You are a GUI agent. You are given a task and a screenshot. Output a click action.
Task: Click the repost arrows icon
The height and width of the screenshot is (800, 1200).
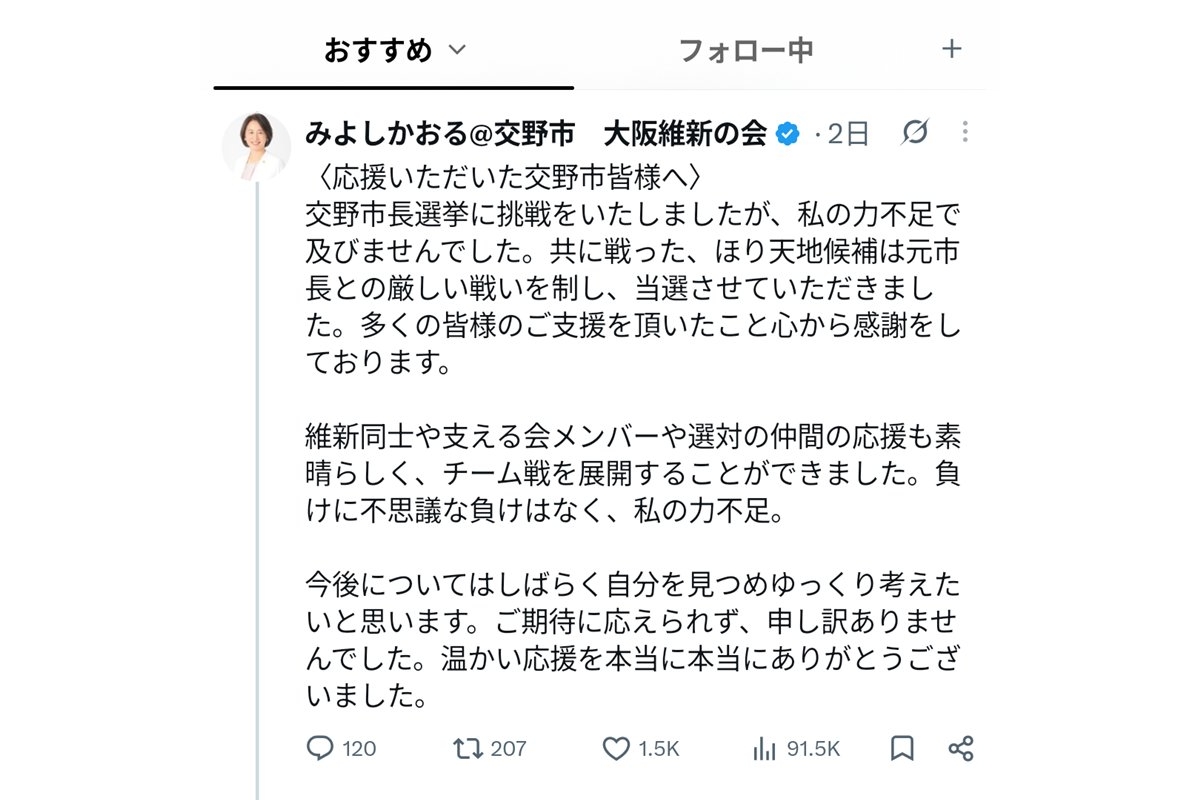pyautogui.click(x=468, y=748)
